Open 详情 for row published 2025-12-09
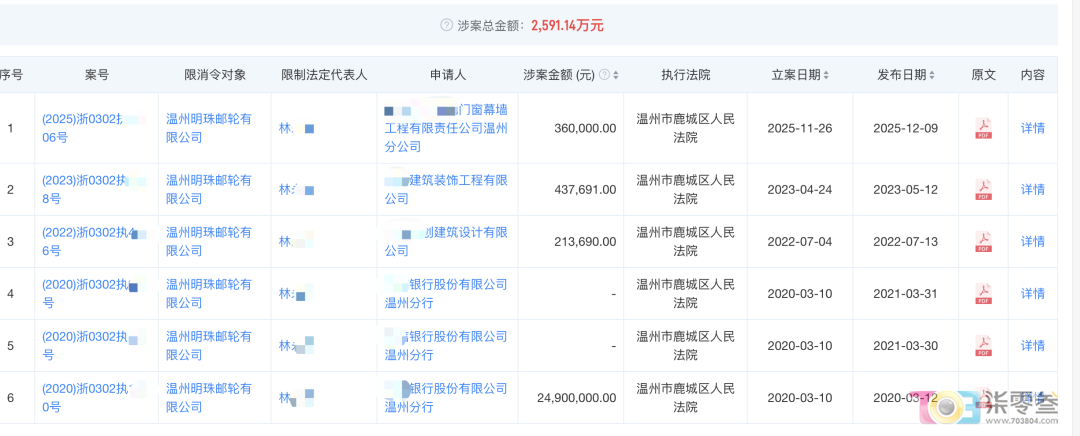This screenshot has width=1080, height=436. click(1032, 128)
